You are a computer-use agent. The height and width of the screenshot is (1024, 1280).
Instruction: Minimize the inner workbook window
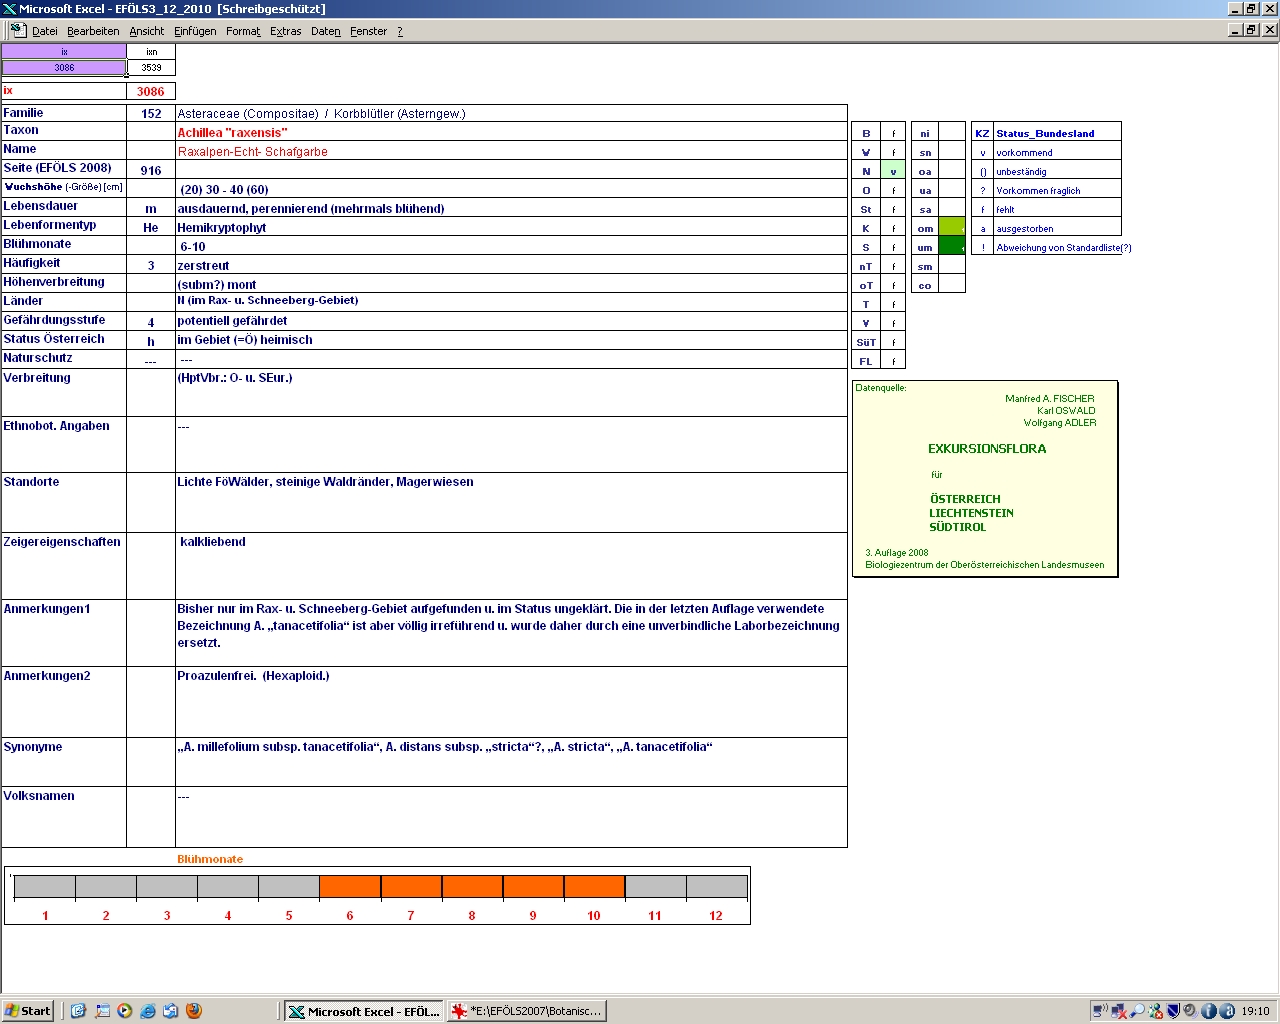tap(1235, 30)
